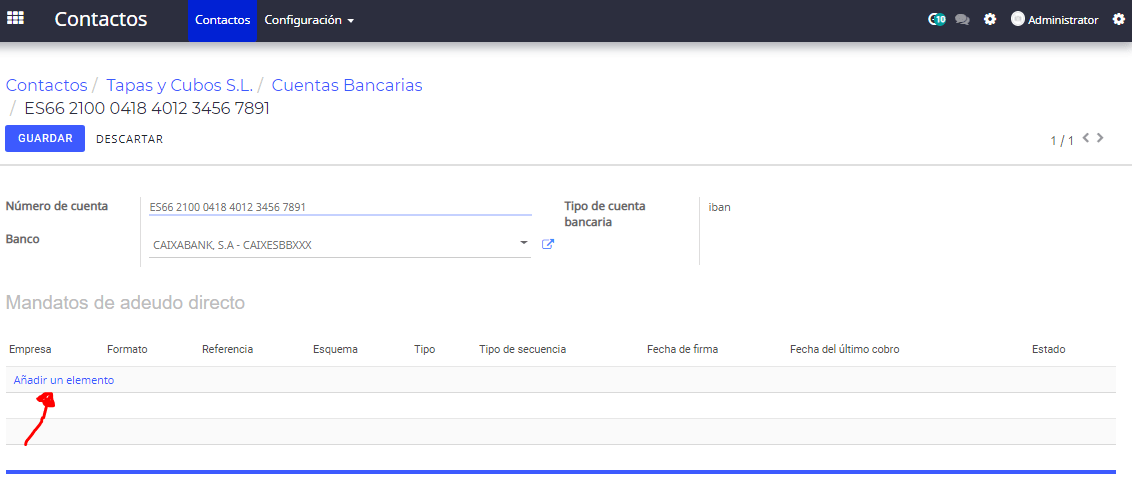Image resolution: width=1132 pixels, height=484 pixels.
Task: Go to Tapas y Cubos S.L. breadcrumb
Action: coord(180,85)
